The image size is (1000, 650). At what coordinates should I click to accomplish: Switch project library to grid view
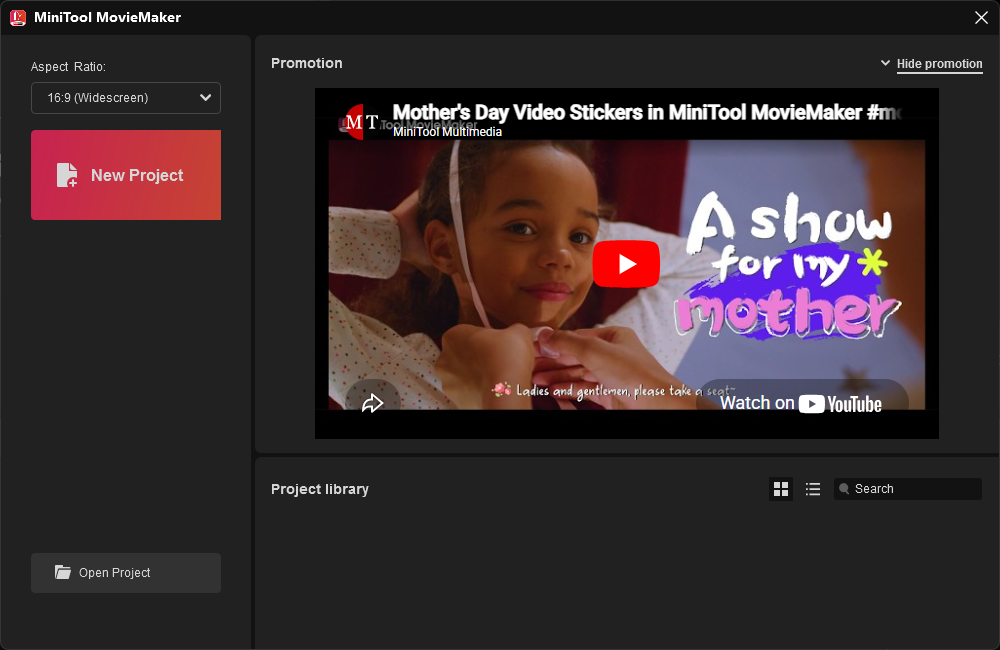coord(781,489)
